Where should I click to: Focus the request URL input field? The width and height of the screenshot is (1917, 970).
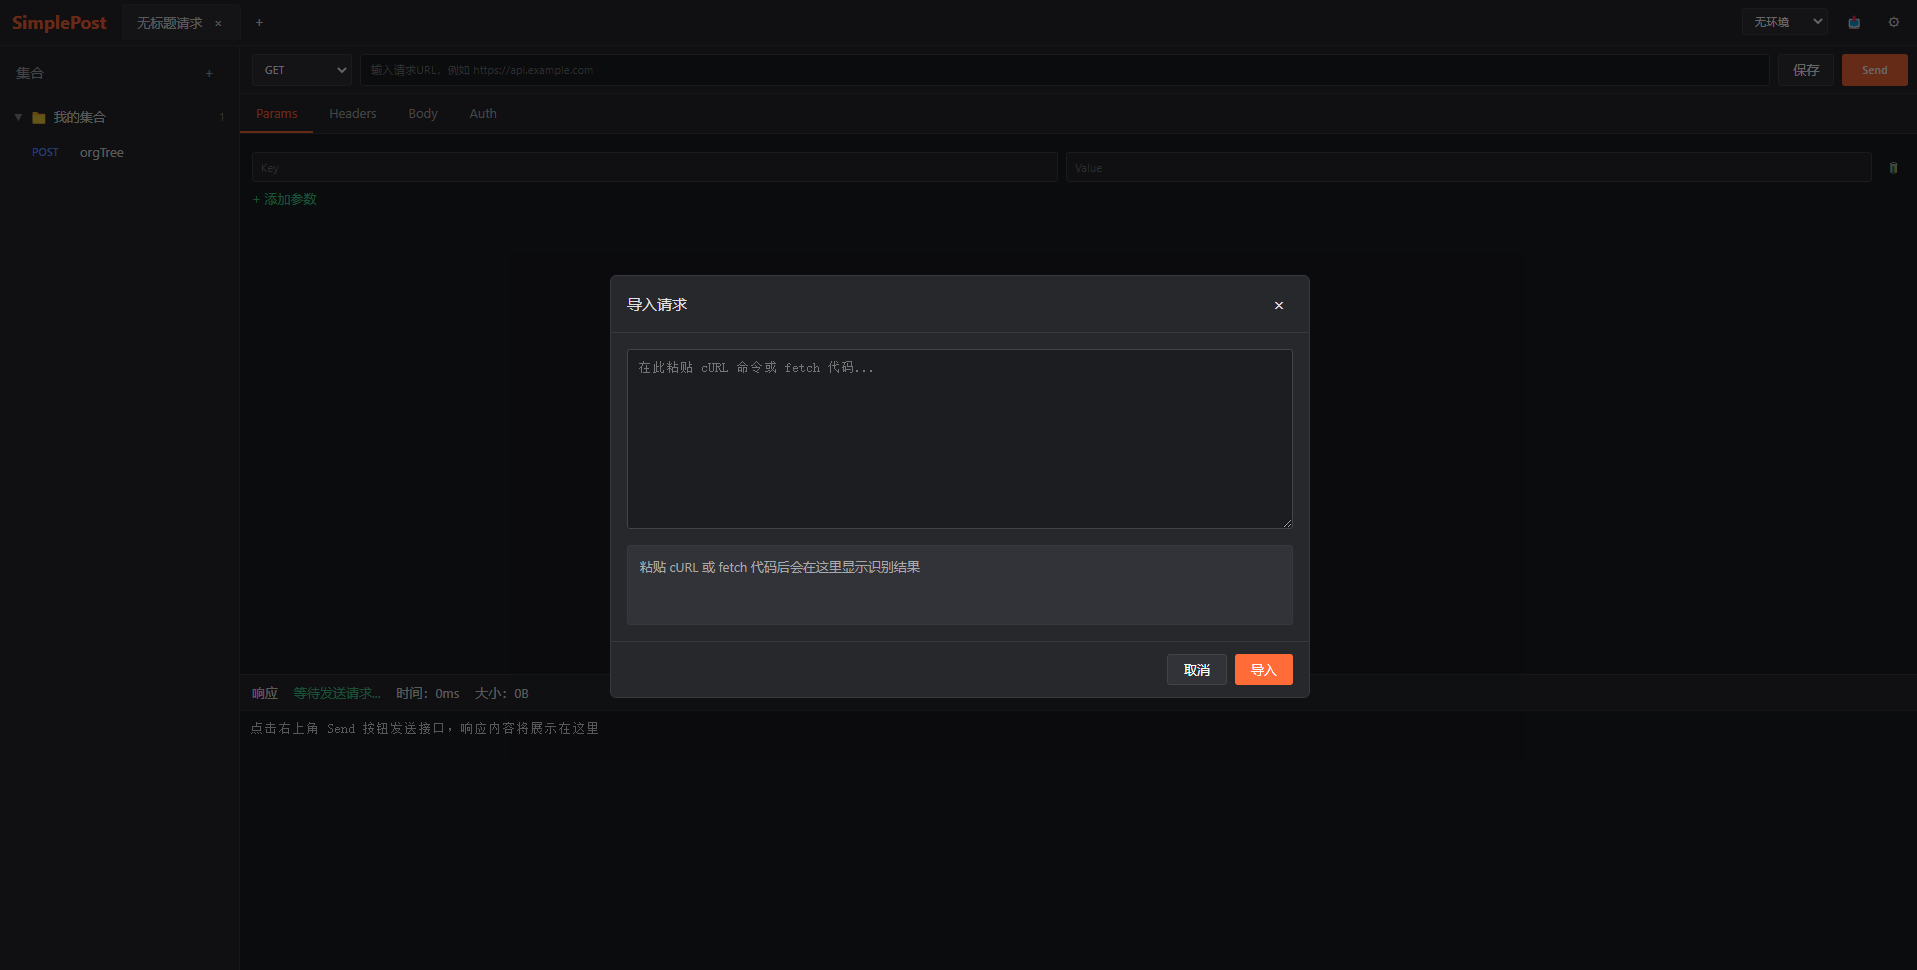point(1065,70)
